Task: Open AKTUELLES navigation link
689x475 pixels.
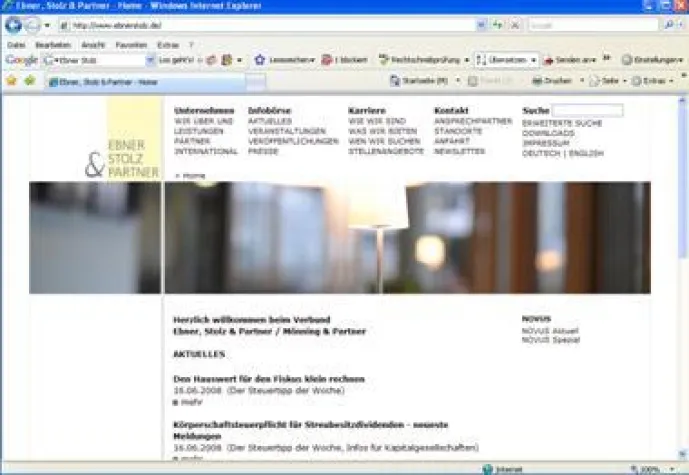Action: (270, 121)
